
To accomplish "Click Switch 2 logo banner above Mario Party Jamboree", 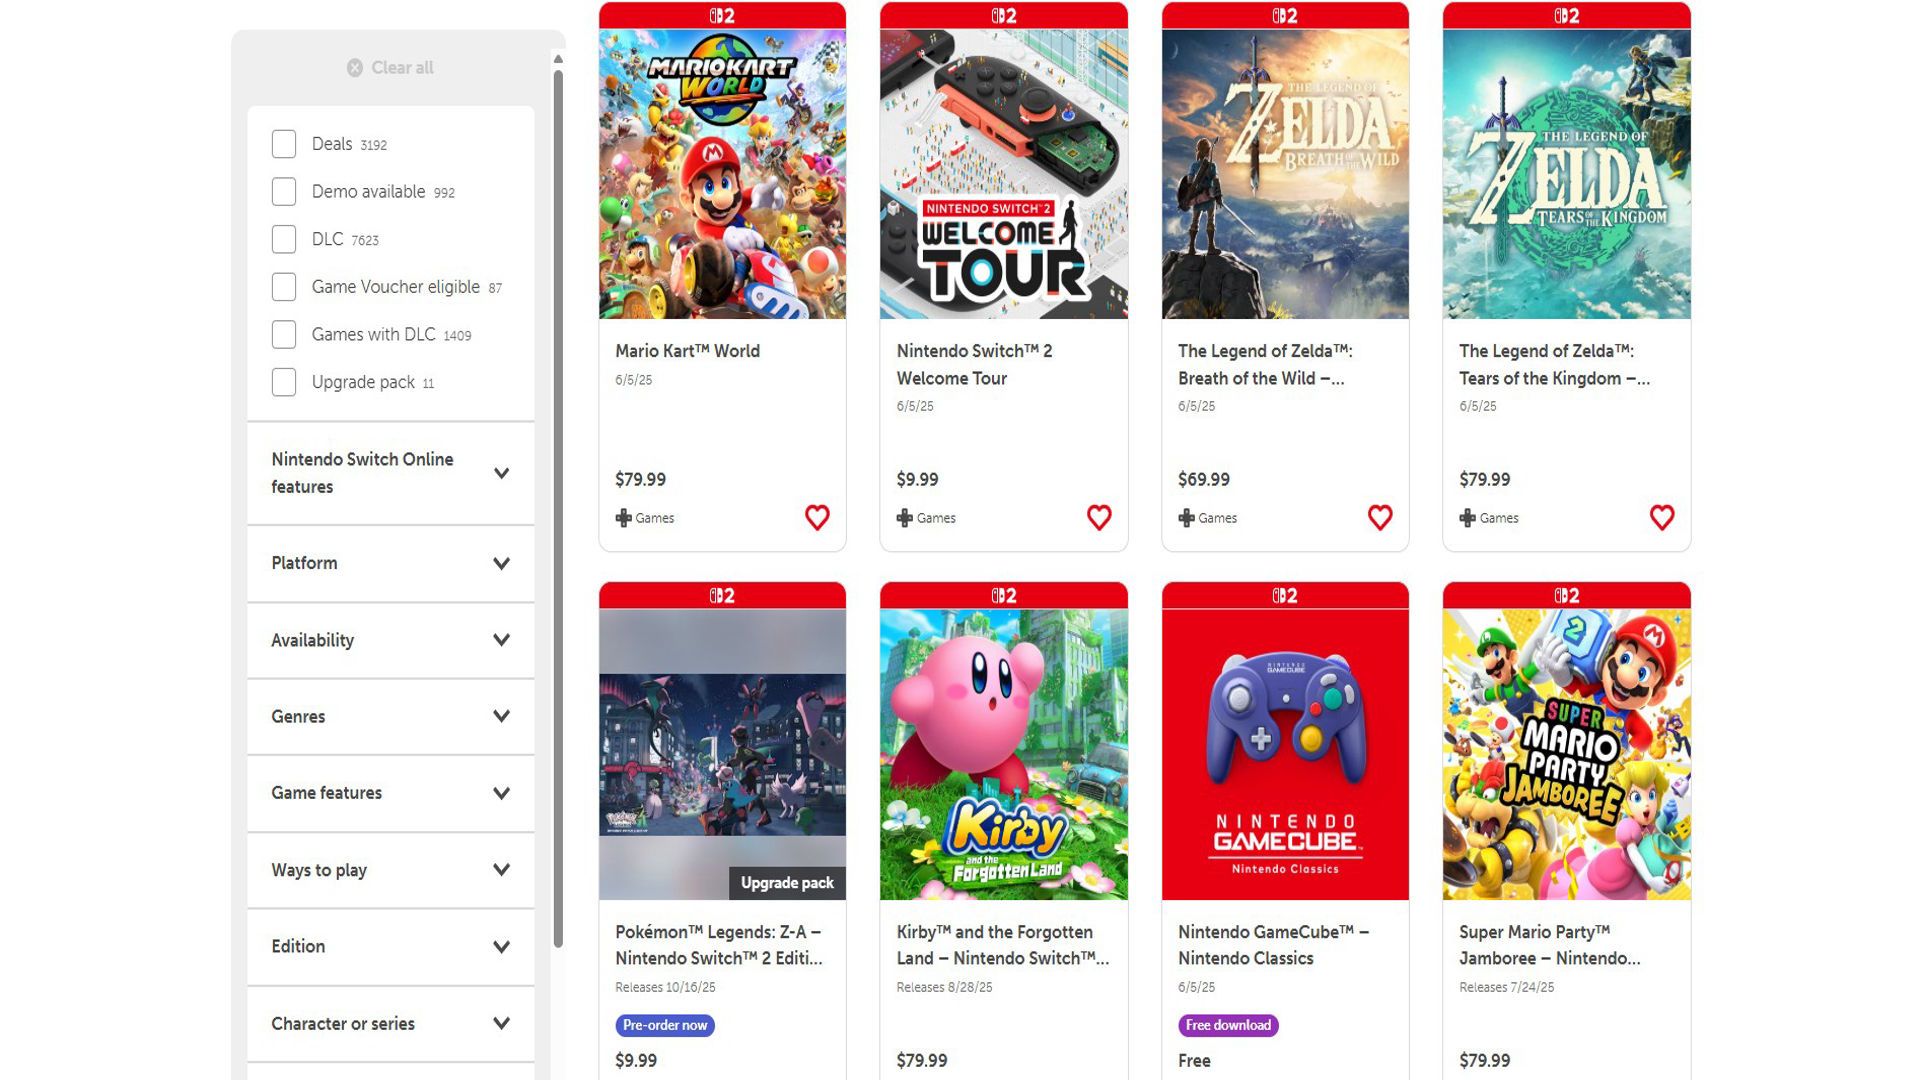I will coord(1567,596).
